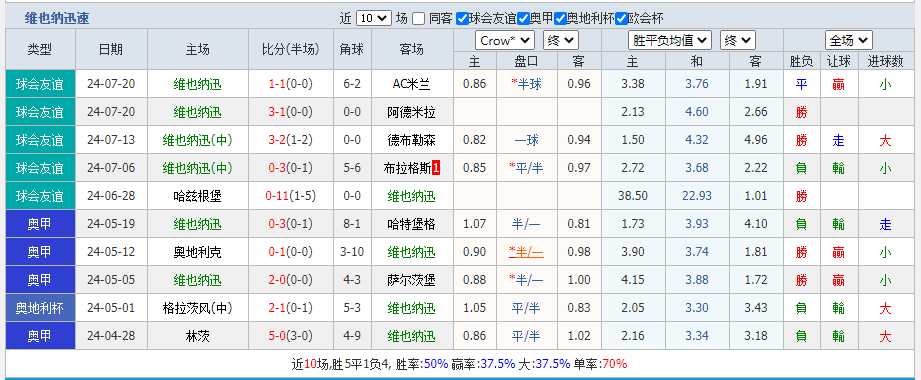Screen dimensions: 921x380
Task: Click the 3-2(1-2) score against 德布勒森
Action: click(290, 140)
